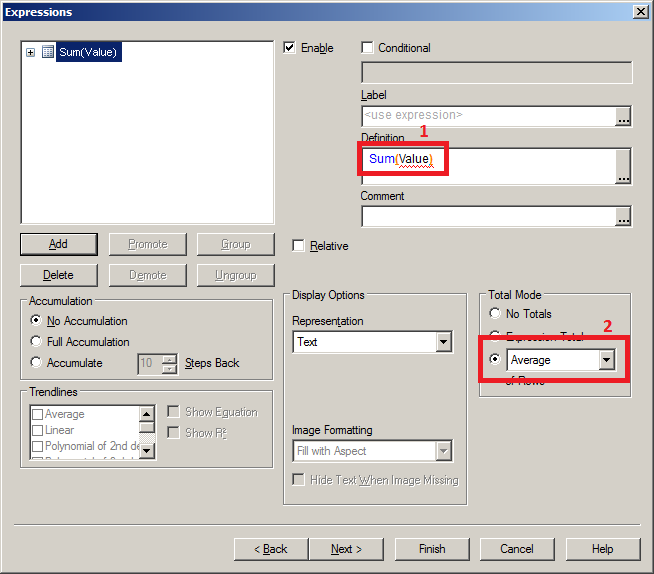Click the table icon beside Sum(Value)
This screenshot has height=574, width=654.
pos(48,52)
